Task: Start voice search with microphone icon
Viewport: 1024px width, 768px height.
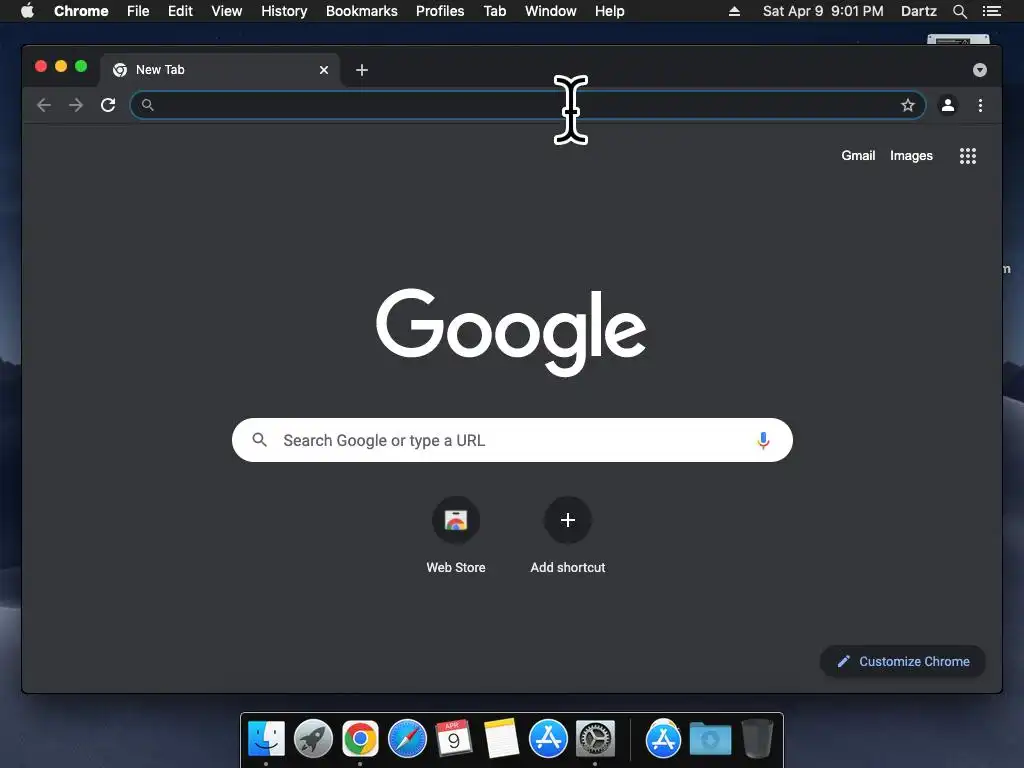Action: [763, 440]
